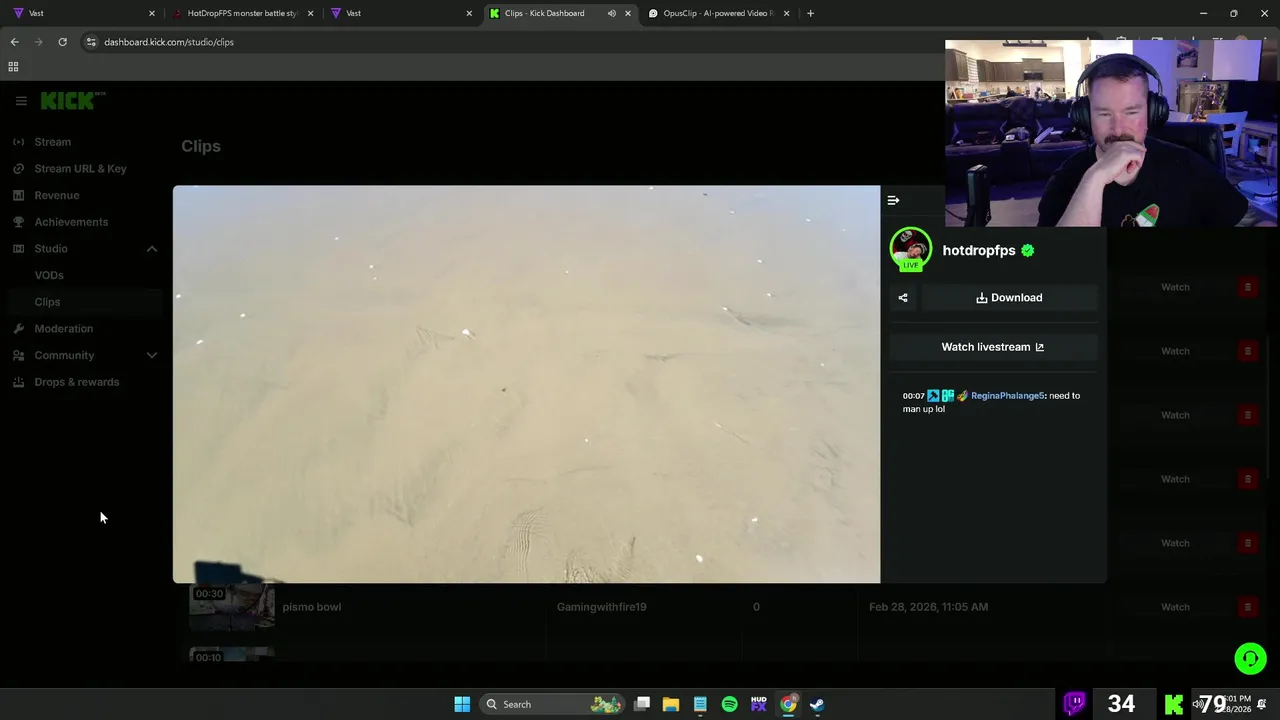Click the taskbar volume icon
This screenshot has height=720, width=1280.
click(x=1197, y=704)
